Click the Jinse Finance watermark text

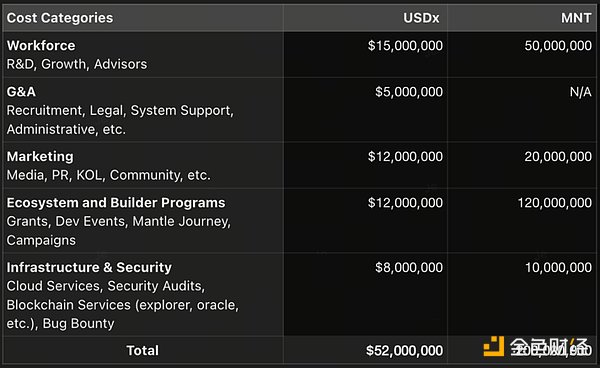pyautogui.click(x=549, y=347)
